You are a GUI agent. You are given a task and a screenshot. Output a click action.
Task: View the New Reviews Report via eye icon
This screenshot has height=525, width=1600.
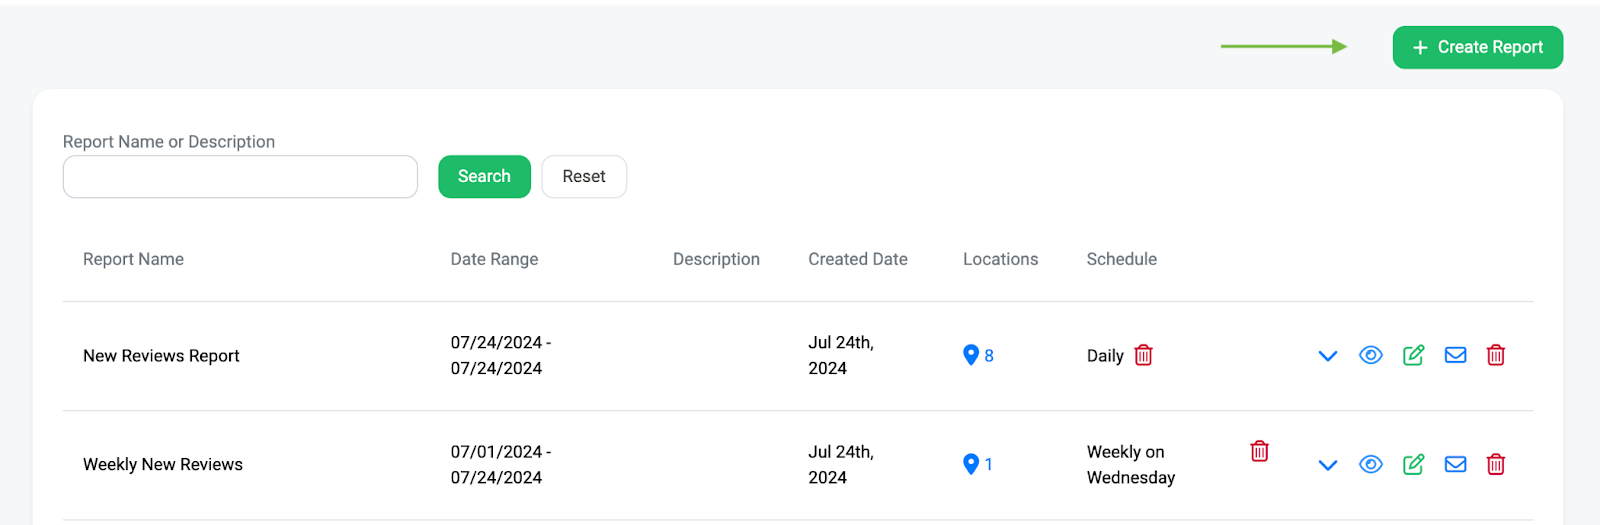[x=1370, y=355]
